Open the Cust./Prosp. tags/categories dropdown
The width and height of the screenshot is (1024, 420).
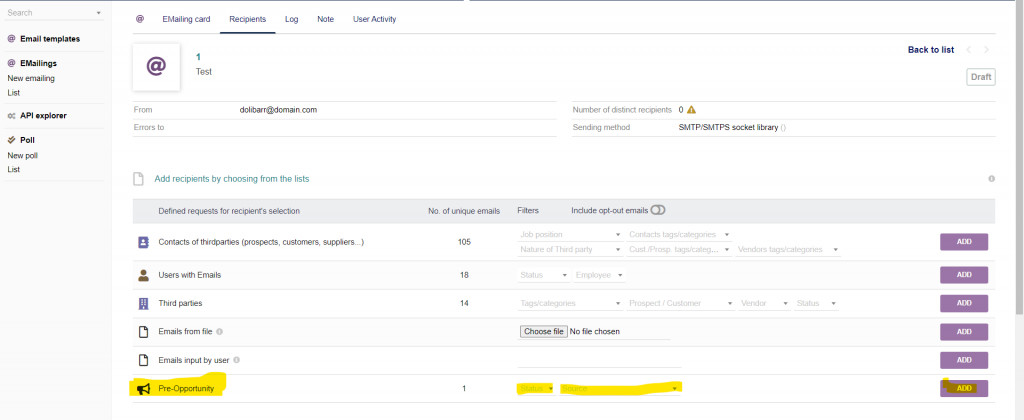[679, 250]
